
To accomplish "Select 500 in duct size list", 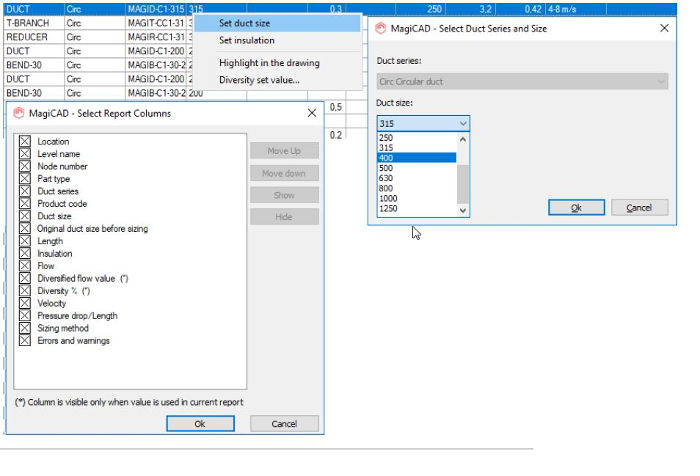I will pyautogui.click(x=417, y=168).
